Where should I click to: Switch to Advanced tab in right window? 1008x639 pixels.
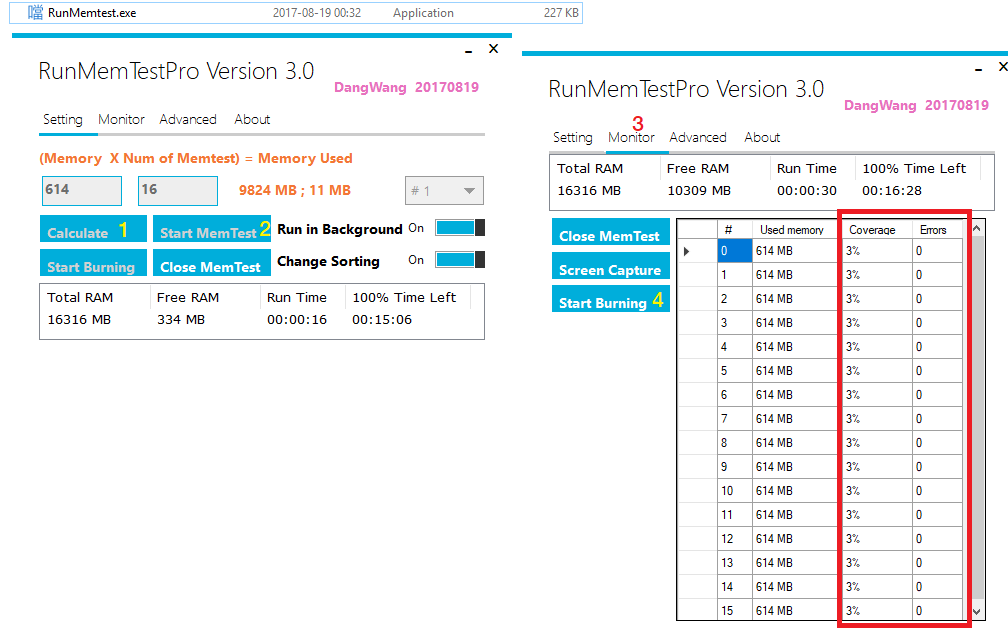[698, 138]
